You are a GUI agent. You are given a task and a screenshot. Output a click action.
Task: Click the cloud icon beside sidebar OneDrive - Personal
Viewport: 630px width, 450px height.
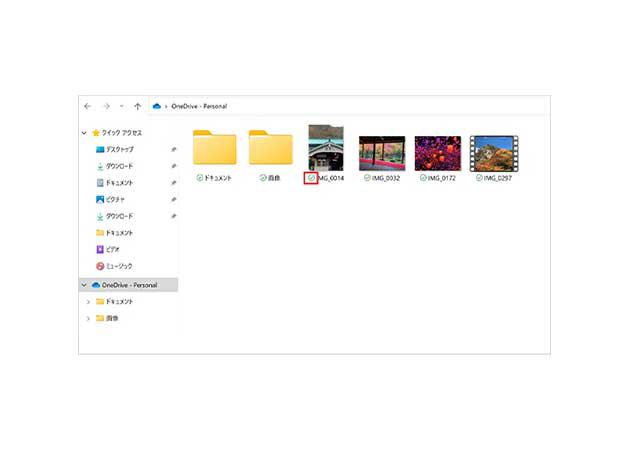point(96,285)
